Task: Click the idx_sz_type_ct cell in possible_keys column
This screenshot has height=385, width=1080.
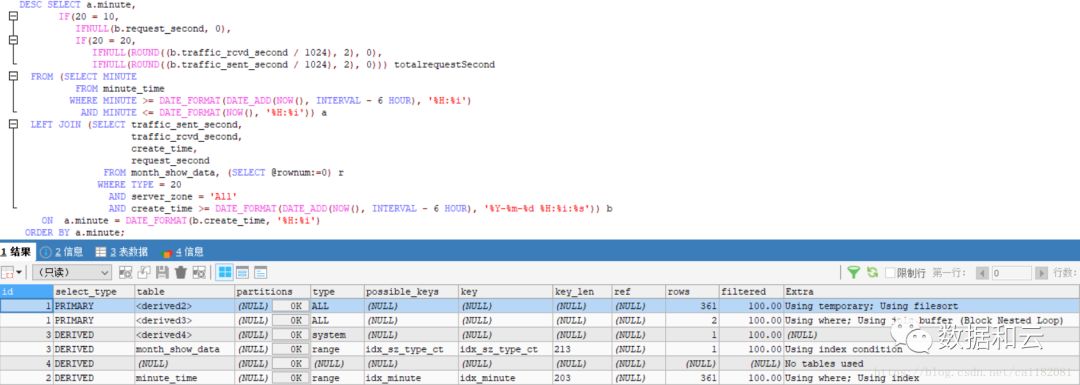Action: coord(411,349)
